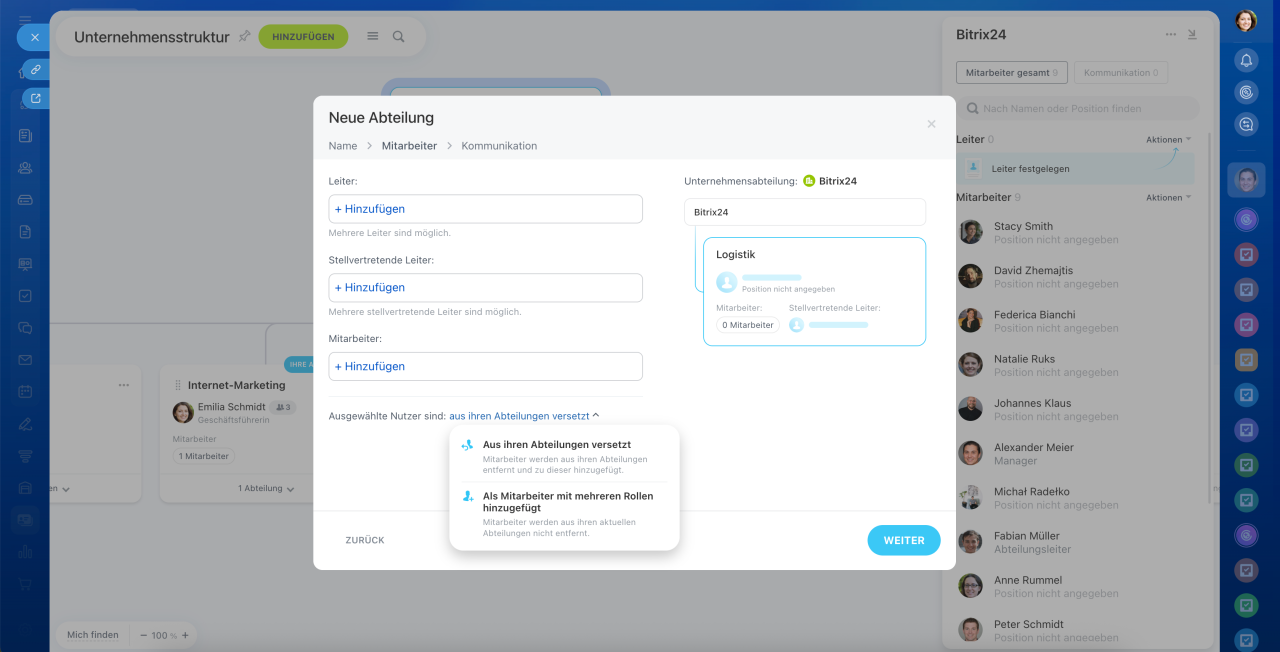
Task: Collapse the Bitrix24 side panel arrow
Action: pyautogui.click(x=1192, y=34)
